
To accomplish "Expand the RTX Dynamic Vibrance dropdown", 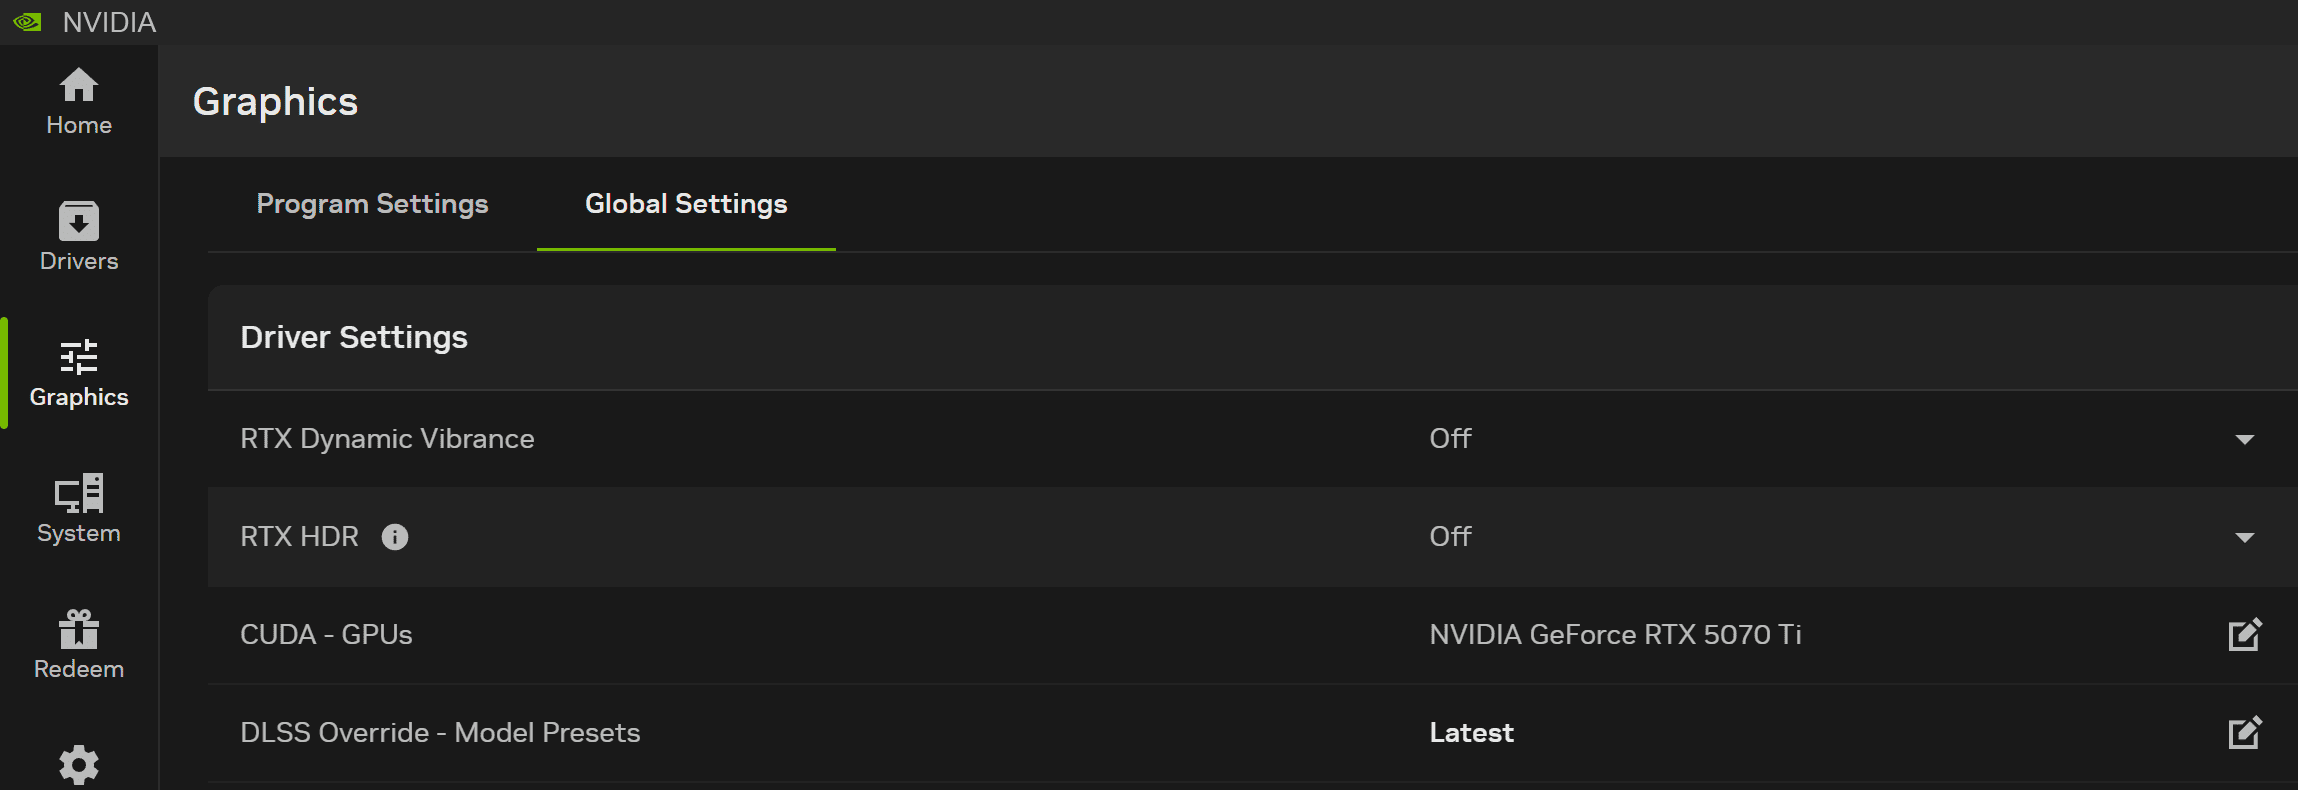I will tap(2244, 440).
